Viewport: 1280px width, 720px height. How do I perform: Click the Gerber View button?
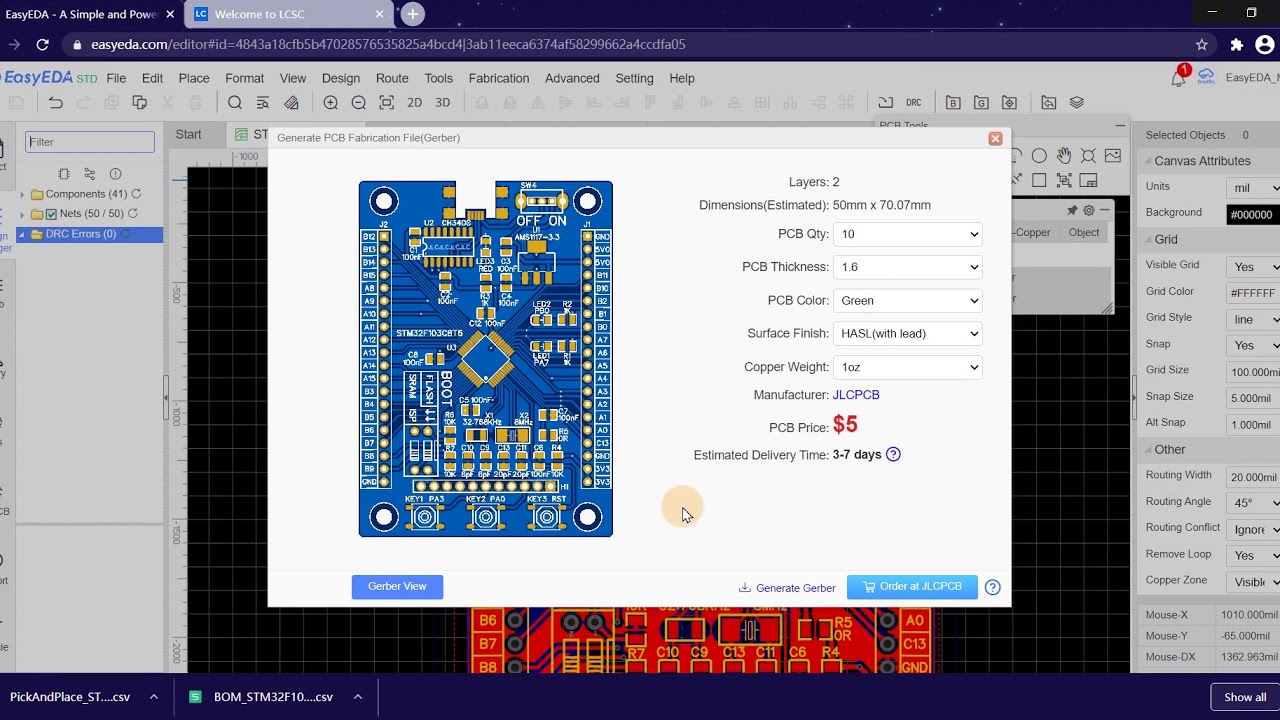397,587
